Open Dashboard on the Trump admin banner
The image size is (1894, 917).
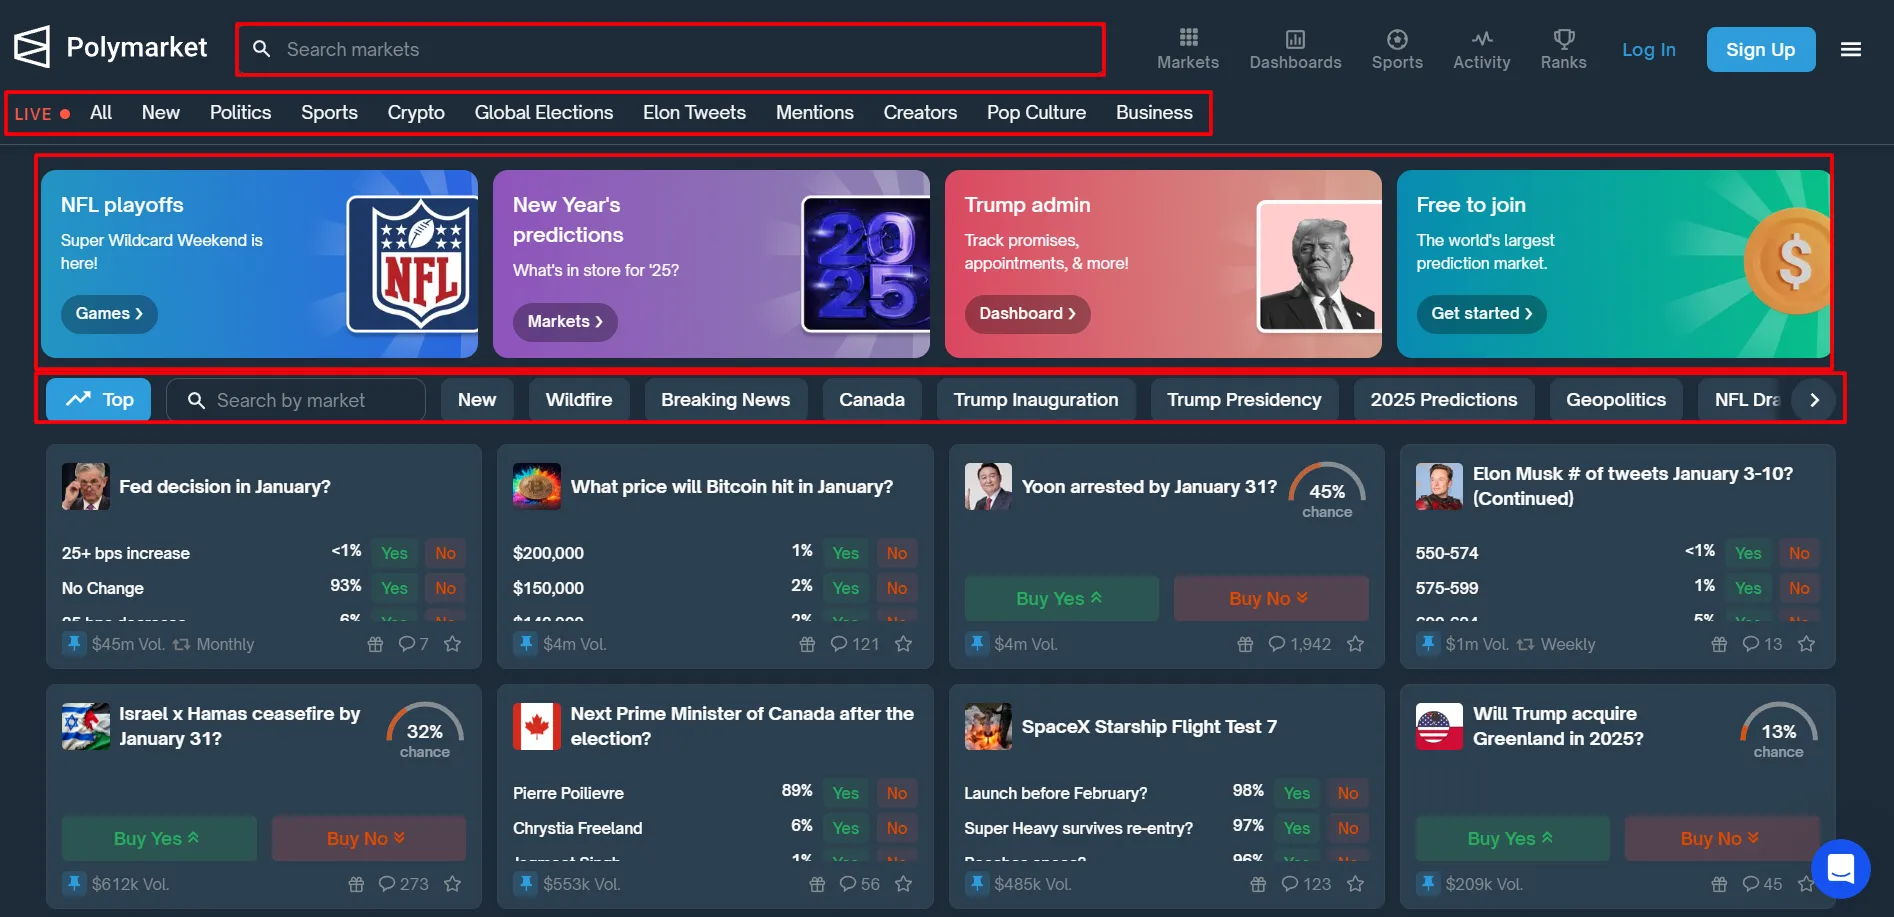1028,314
